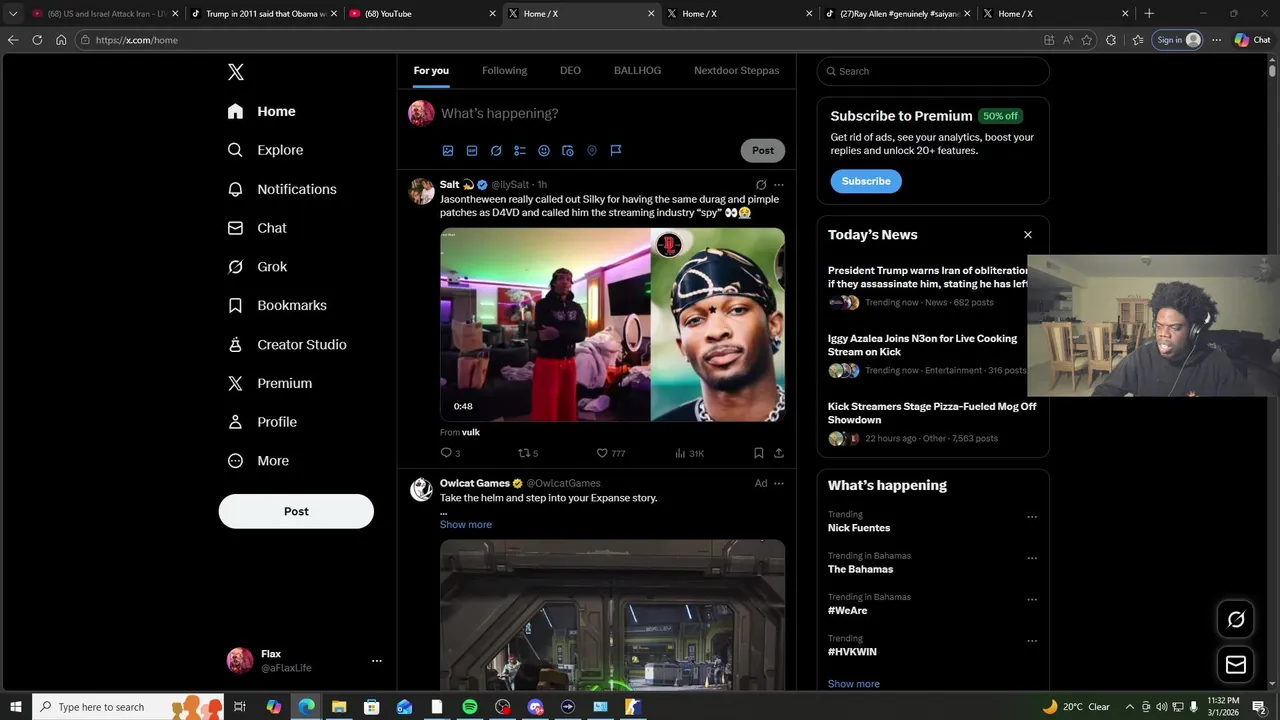Switch to the Nextdoor Steppas tab
1280x720 pixels.
736,71
